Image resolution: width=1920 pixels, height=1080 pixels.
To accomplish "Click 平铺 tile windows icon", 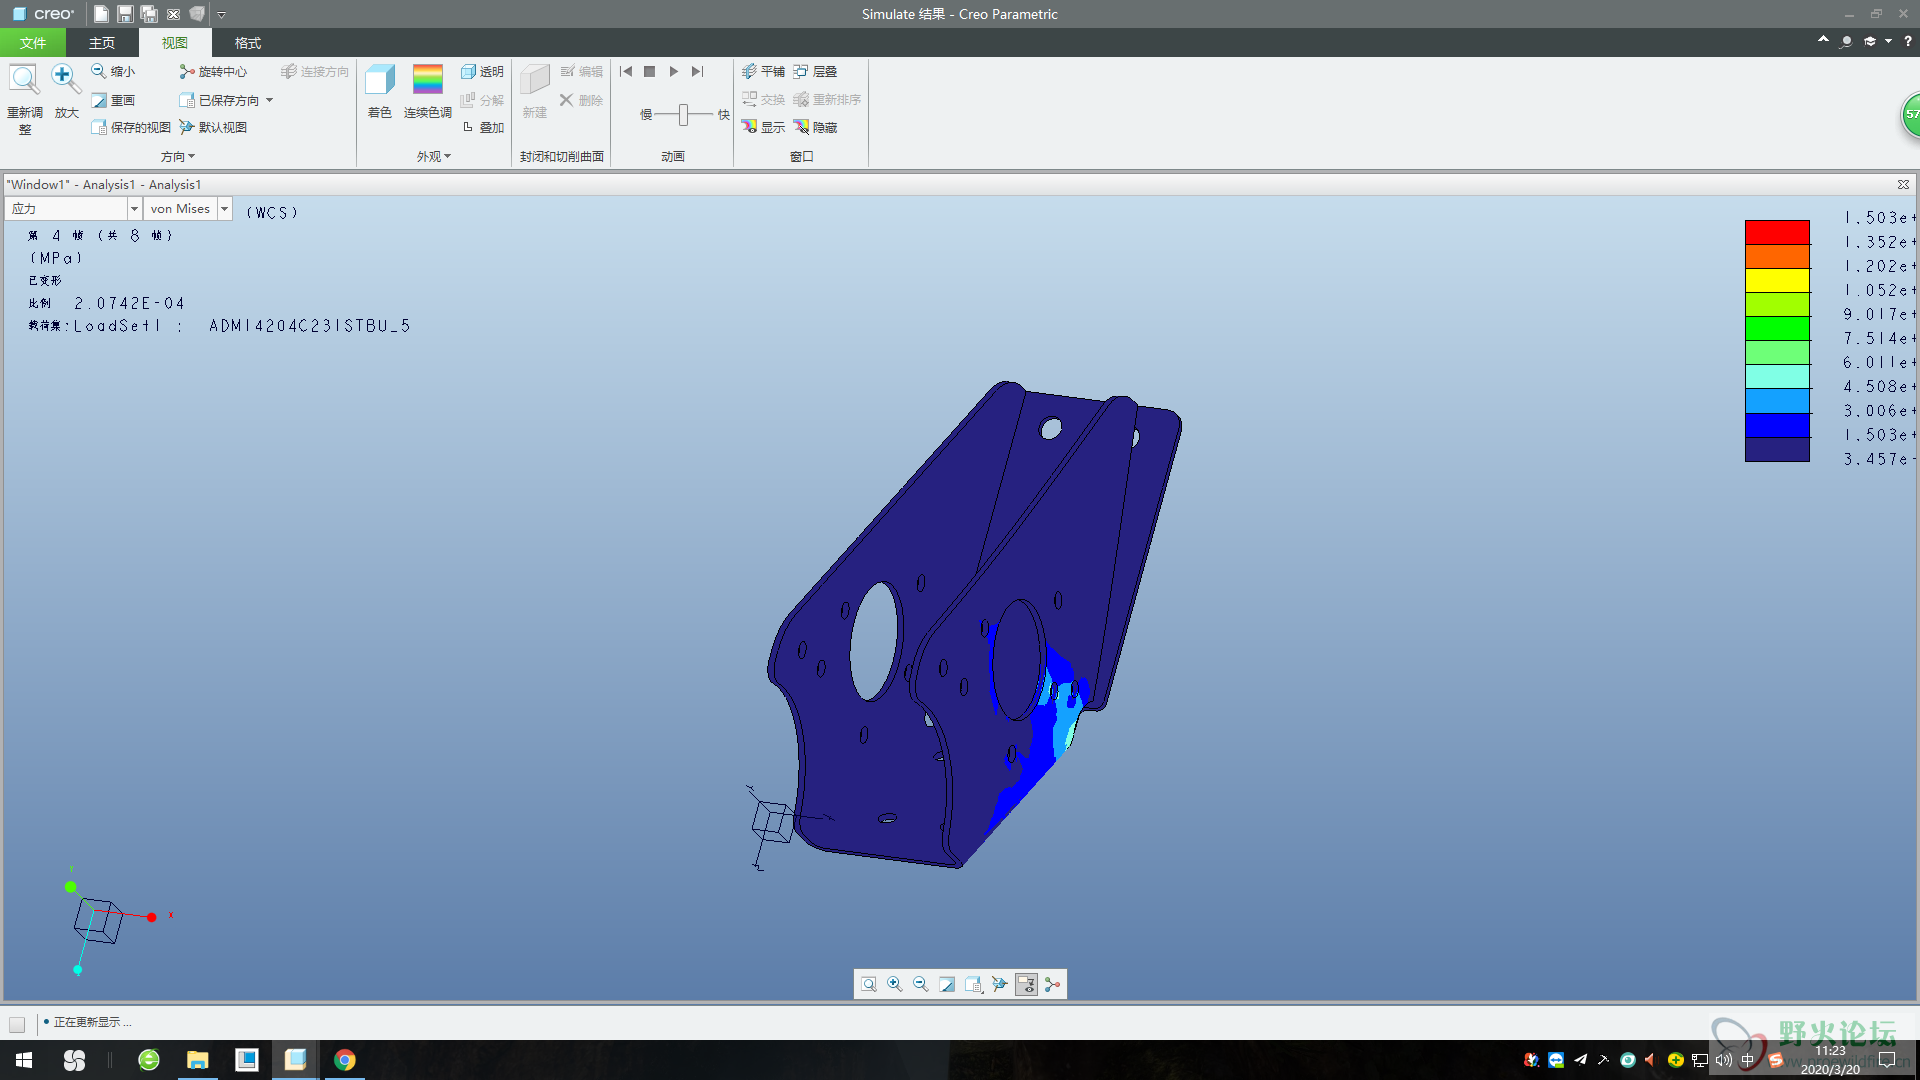I will (x=749, y=72).
